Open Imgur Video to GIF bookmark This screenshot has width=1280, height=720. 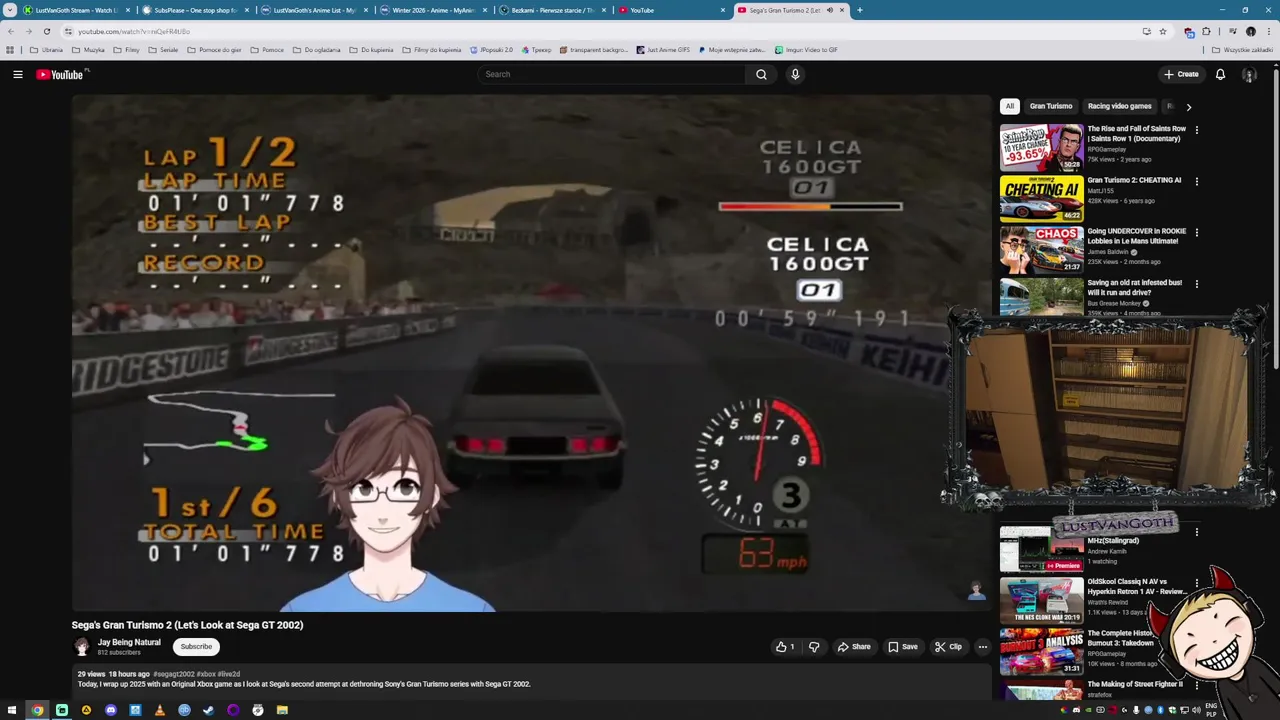tap(806, 49)
